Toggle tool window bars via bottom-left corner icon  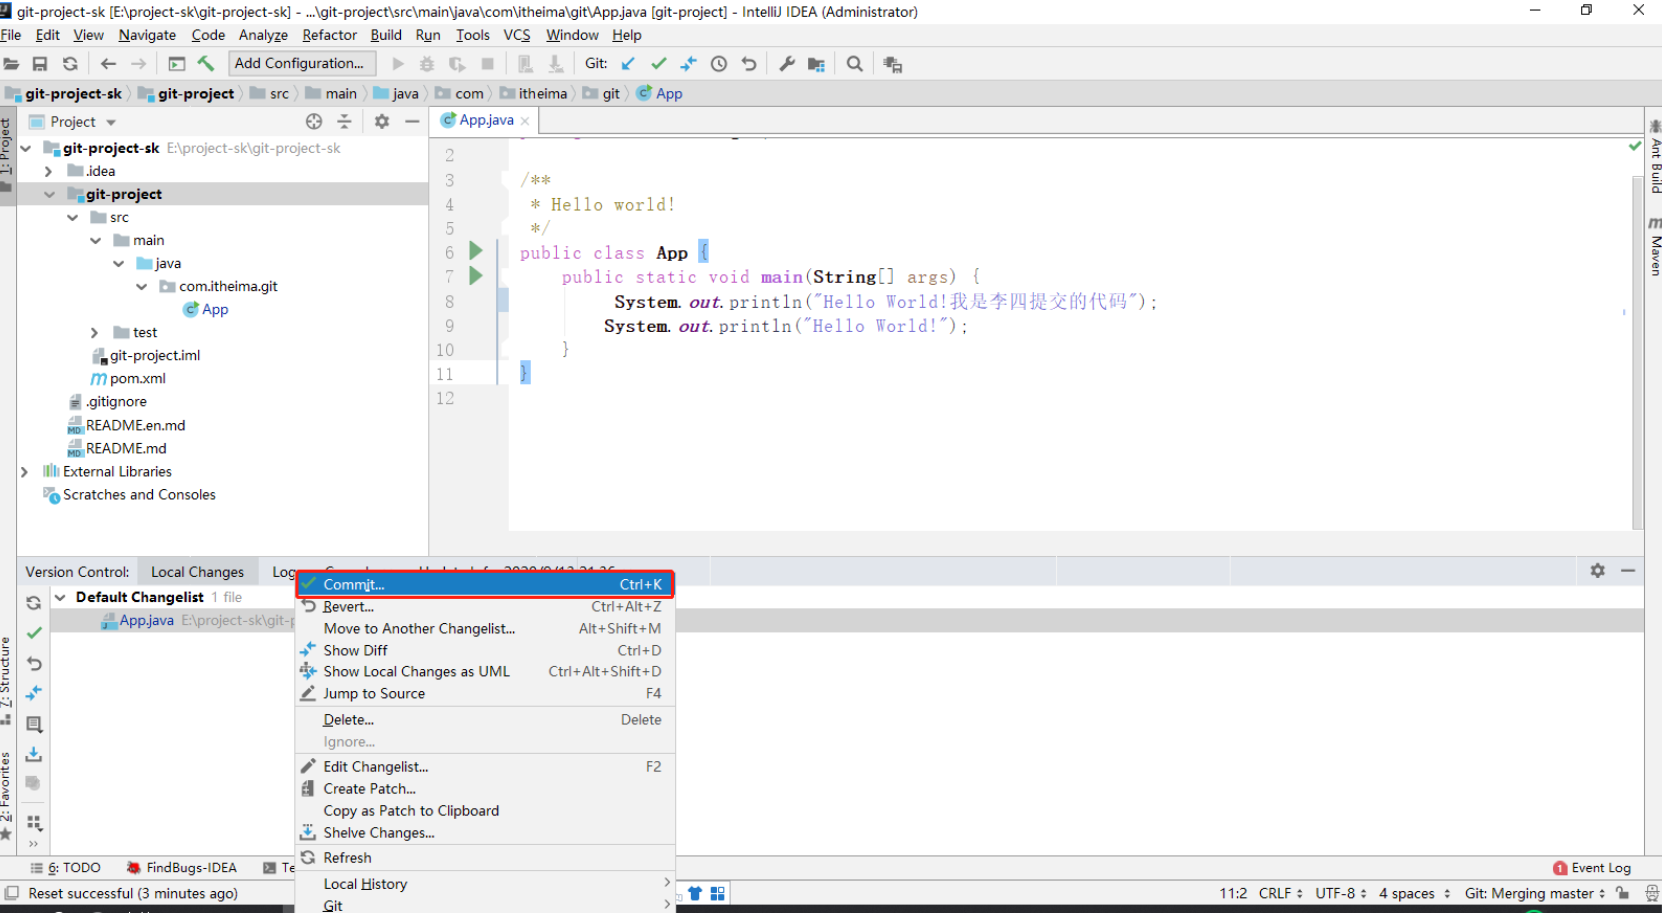[x=11, y=893]
